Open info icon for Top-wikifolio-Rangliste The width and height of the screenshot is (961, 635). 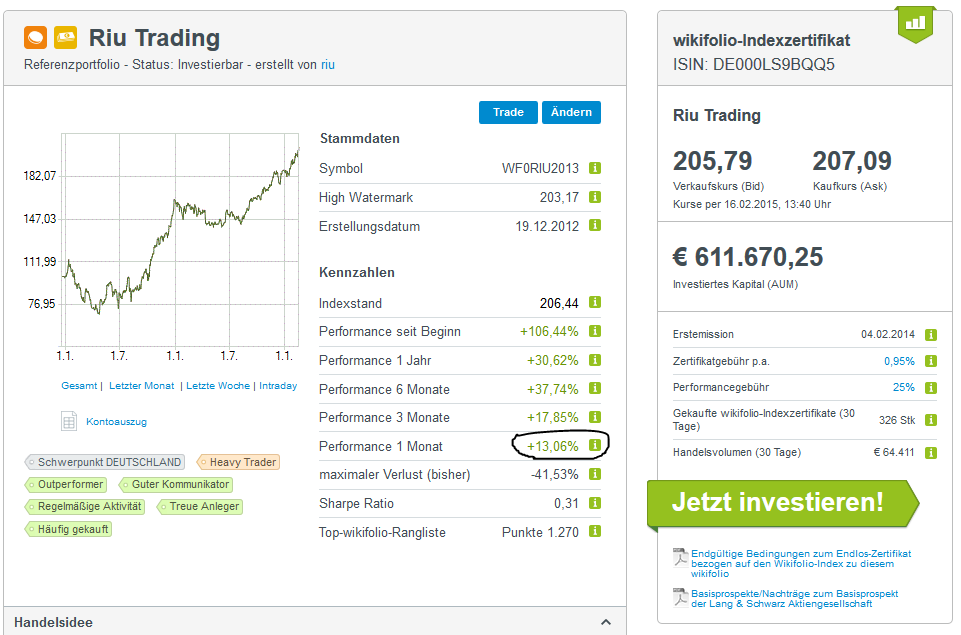(594, 531)
